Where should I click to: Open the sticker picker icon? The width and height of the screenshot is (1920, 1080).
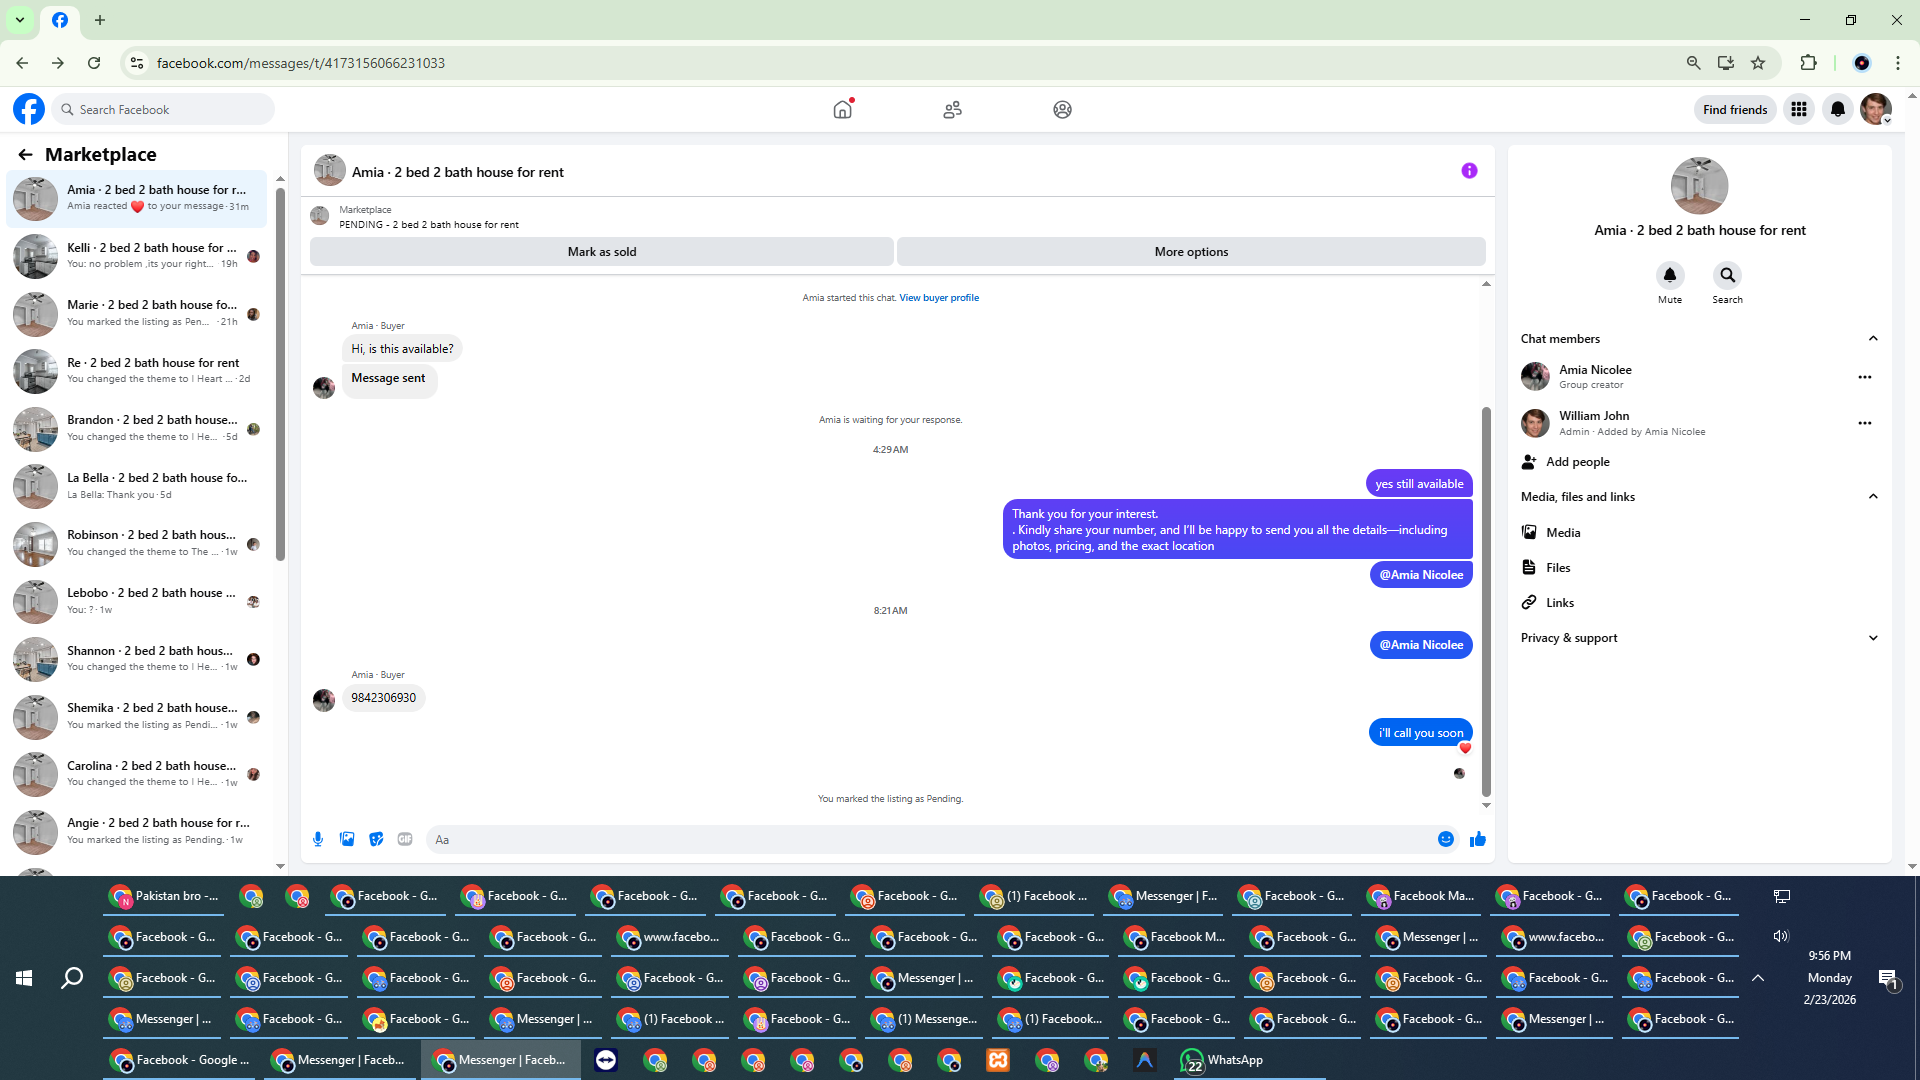(376, 840)
